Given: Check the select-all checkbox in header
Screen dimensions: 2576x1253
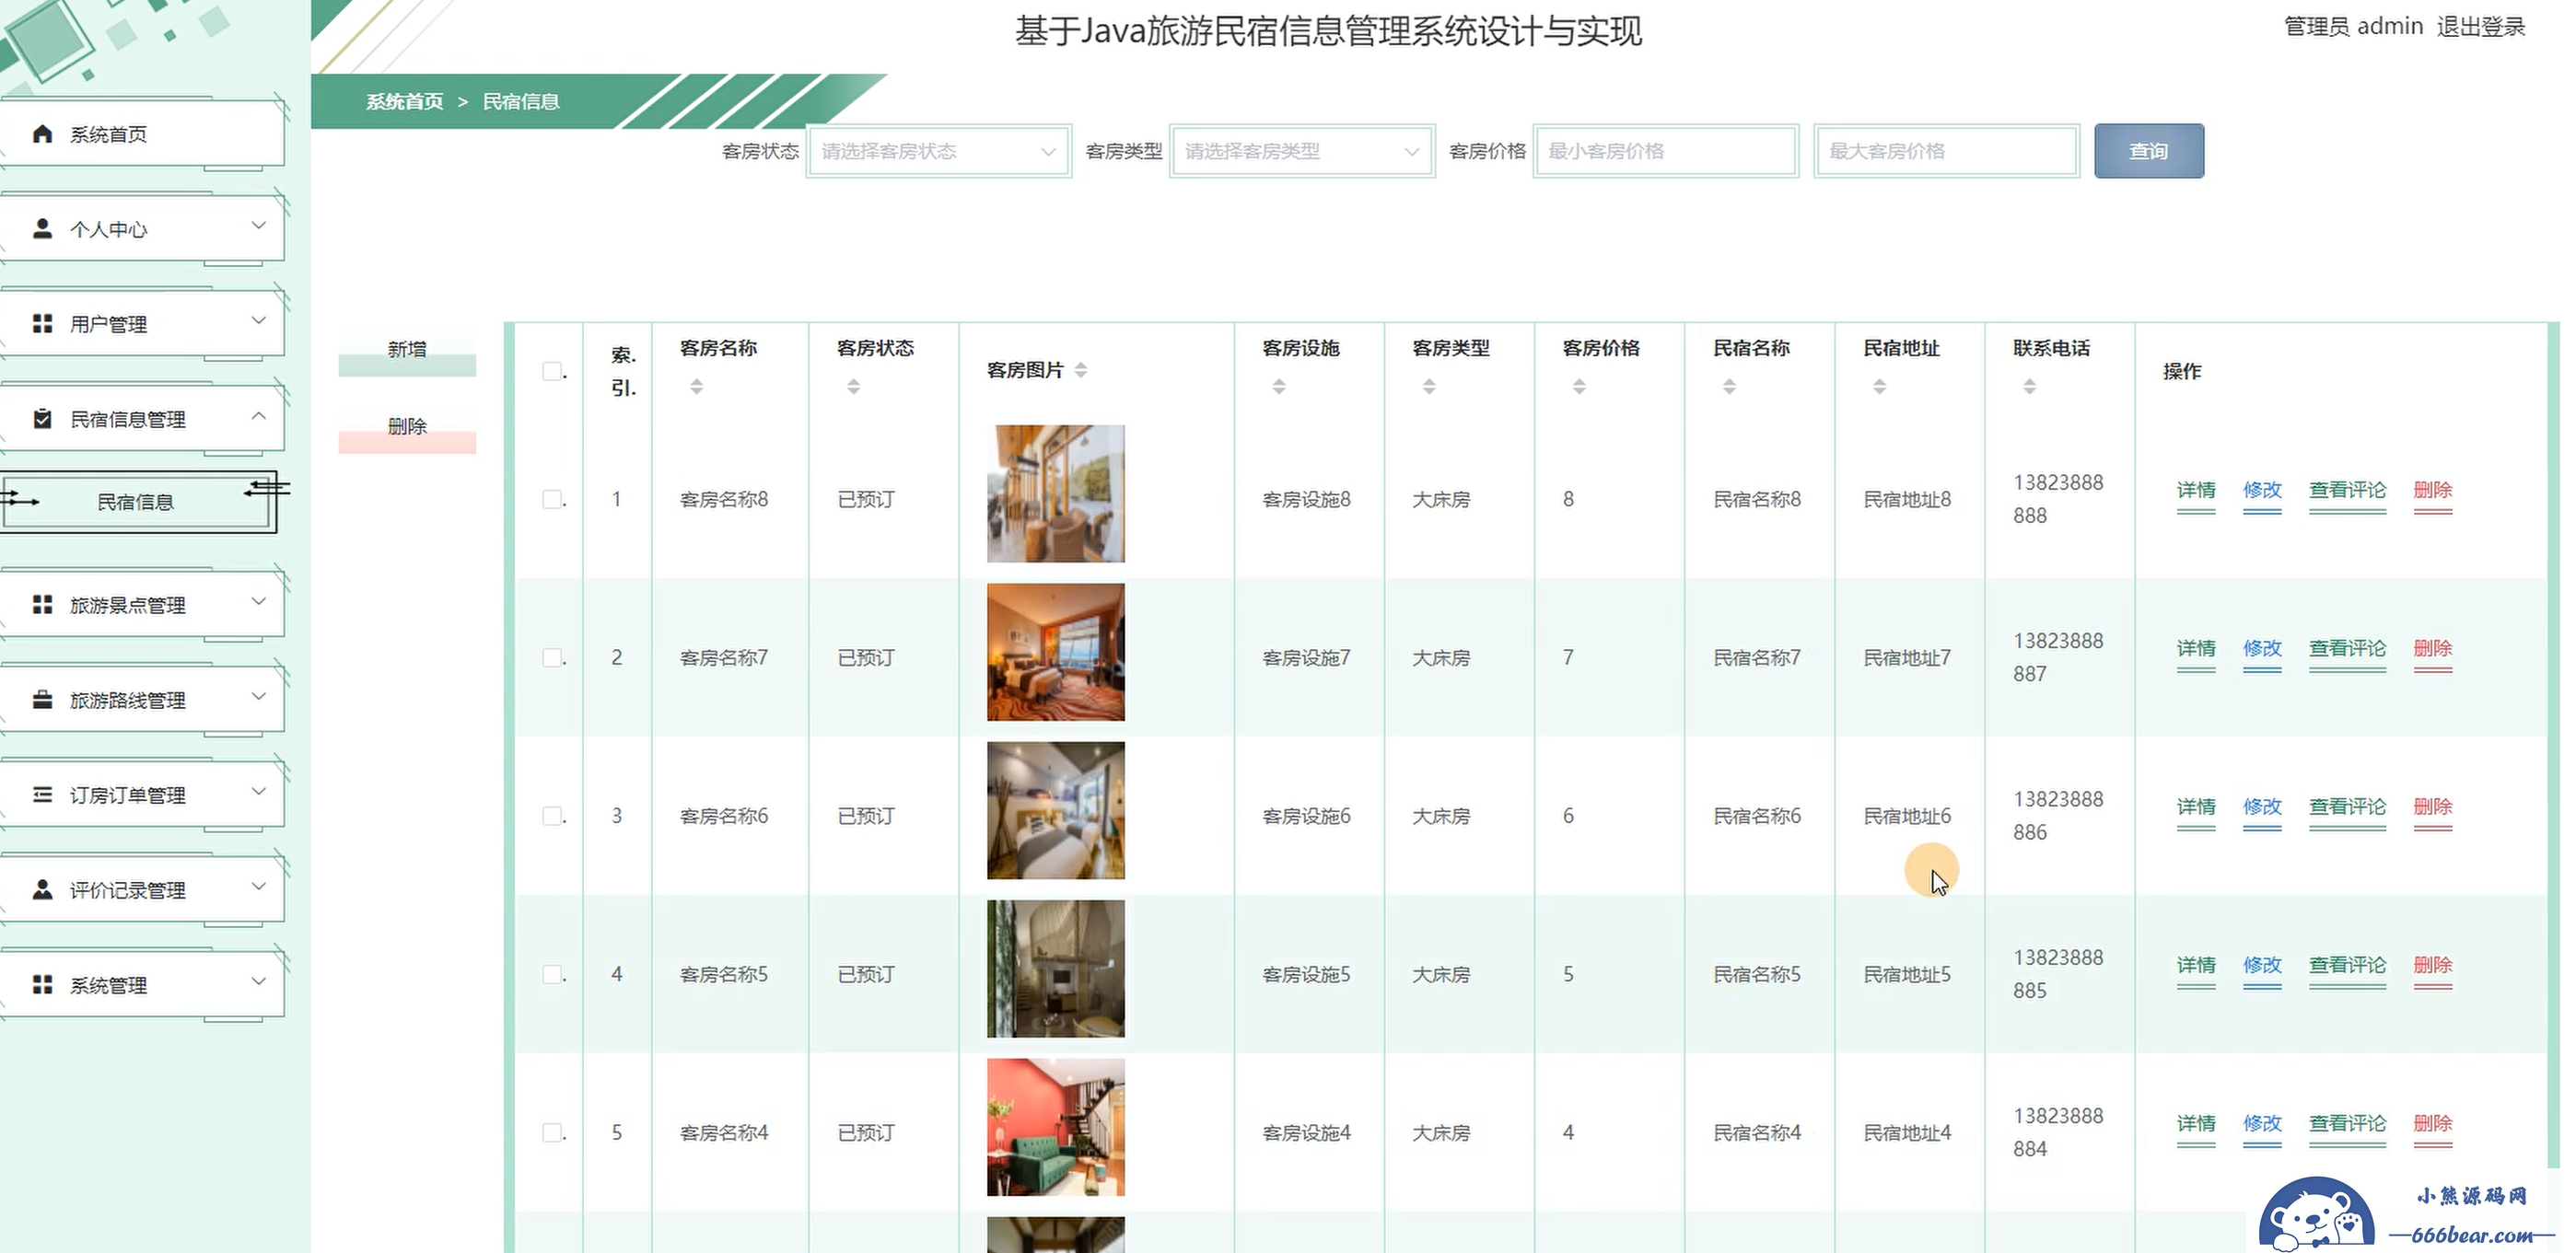Looking at the screenshot, I should (x=552, y=371).
